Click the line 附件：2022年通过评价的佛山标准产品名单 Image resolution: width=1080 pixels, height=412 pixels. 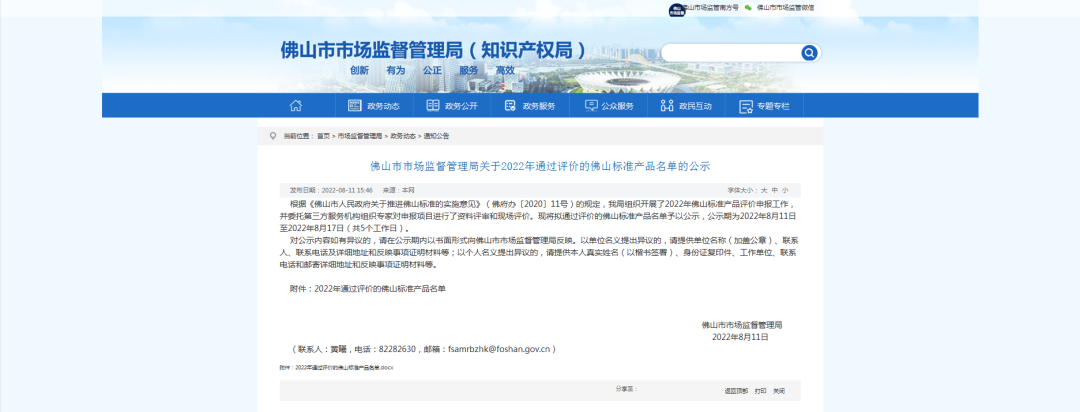[x=368, y=289]
